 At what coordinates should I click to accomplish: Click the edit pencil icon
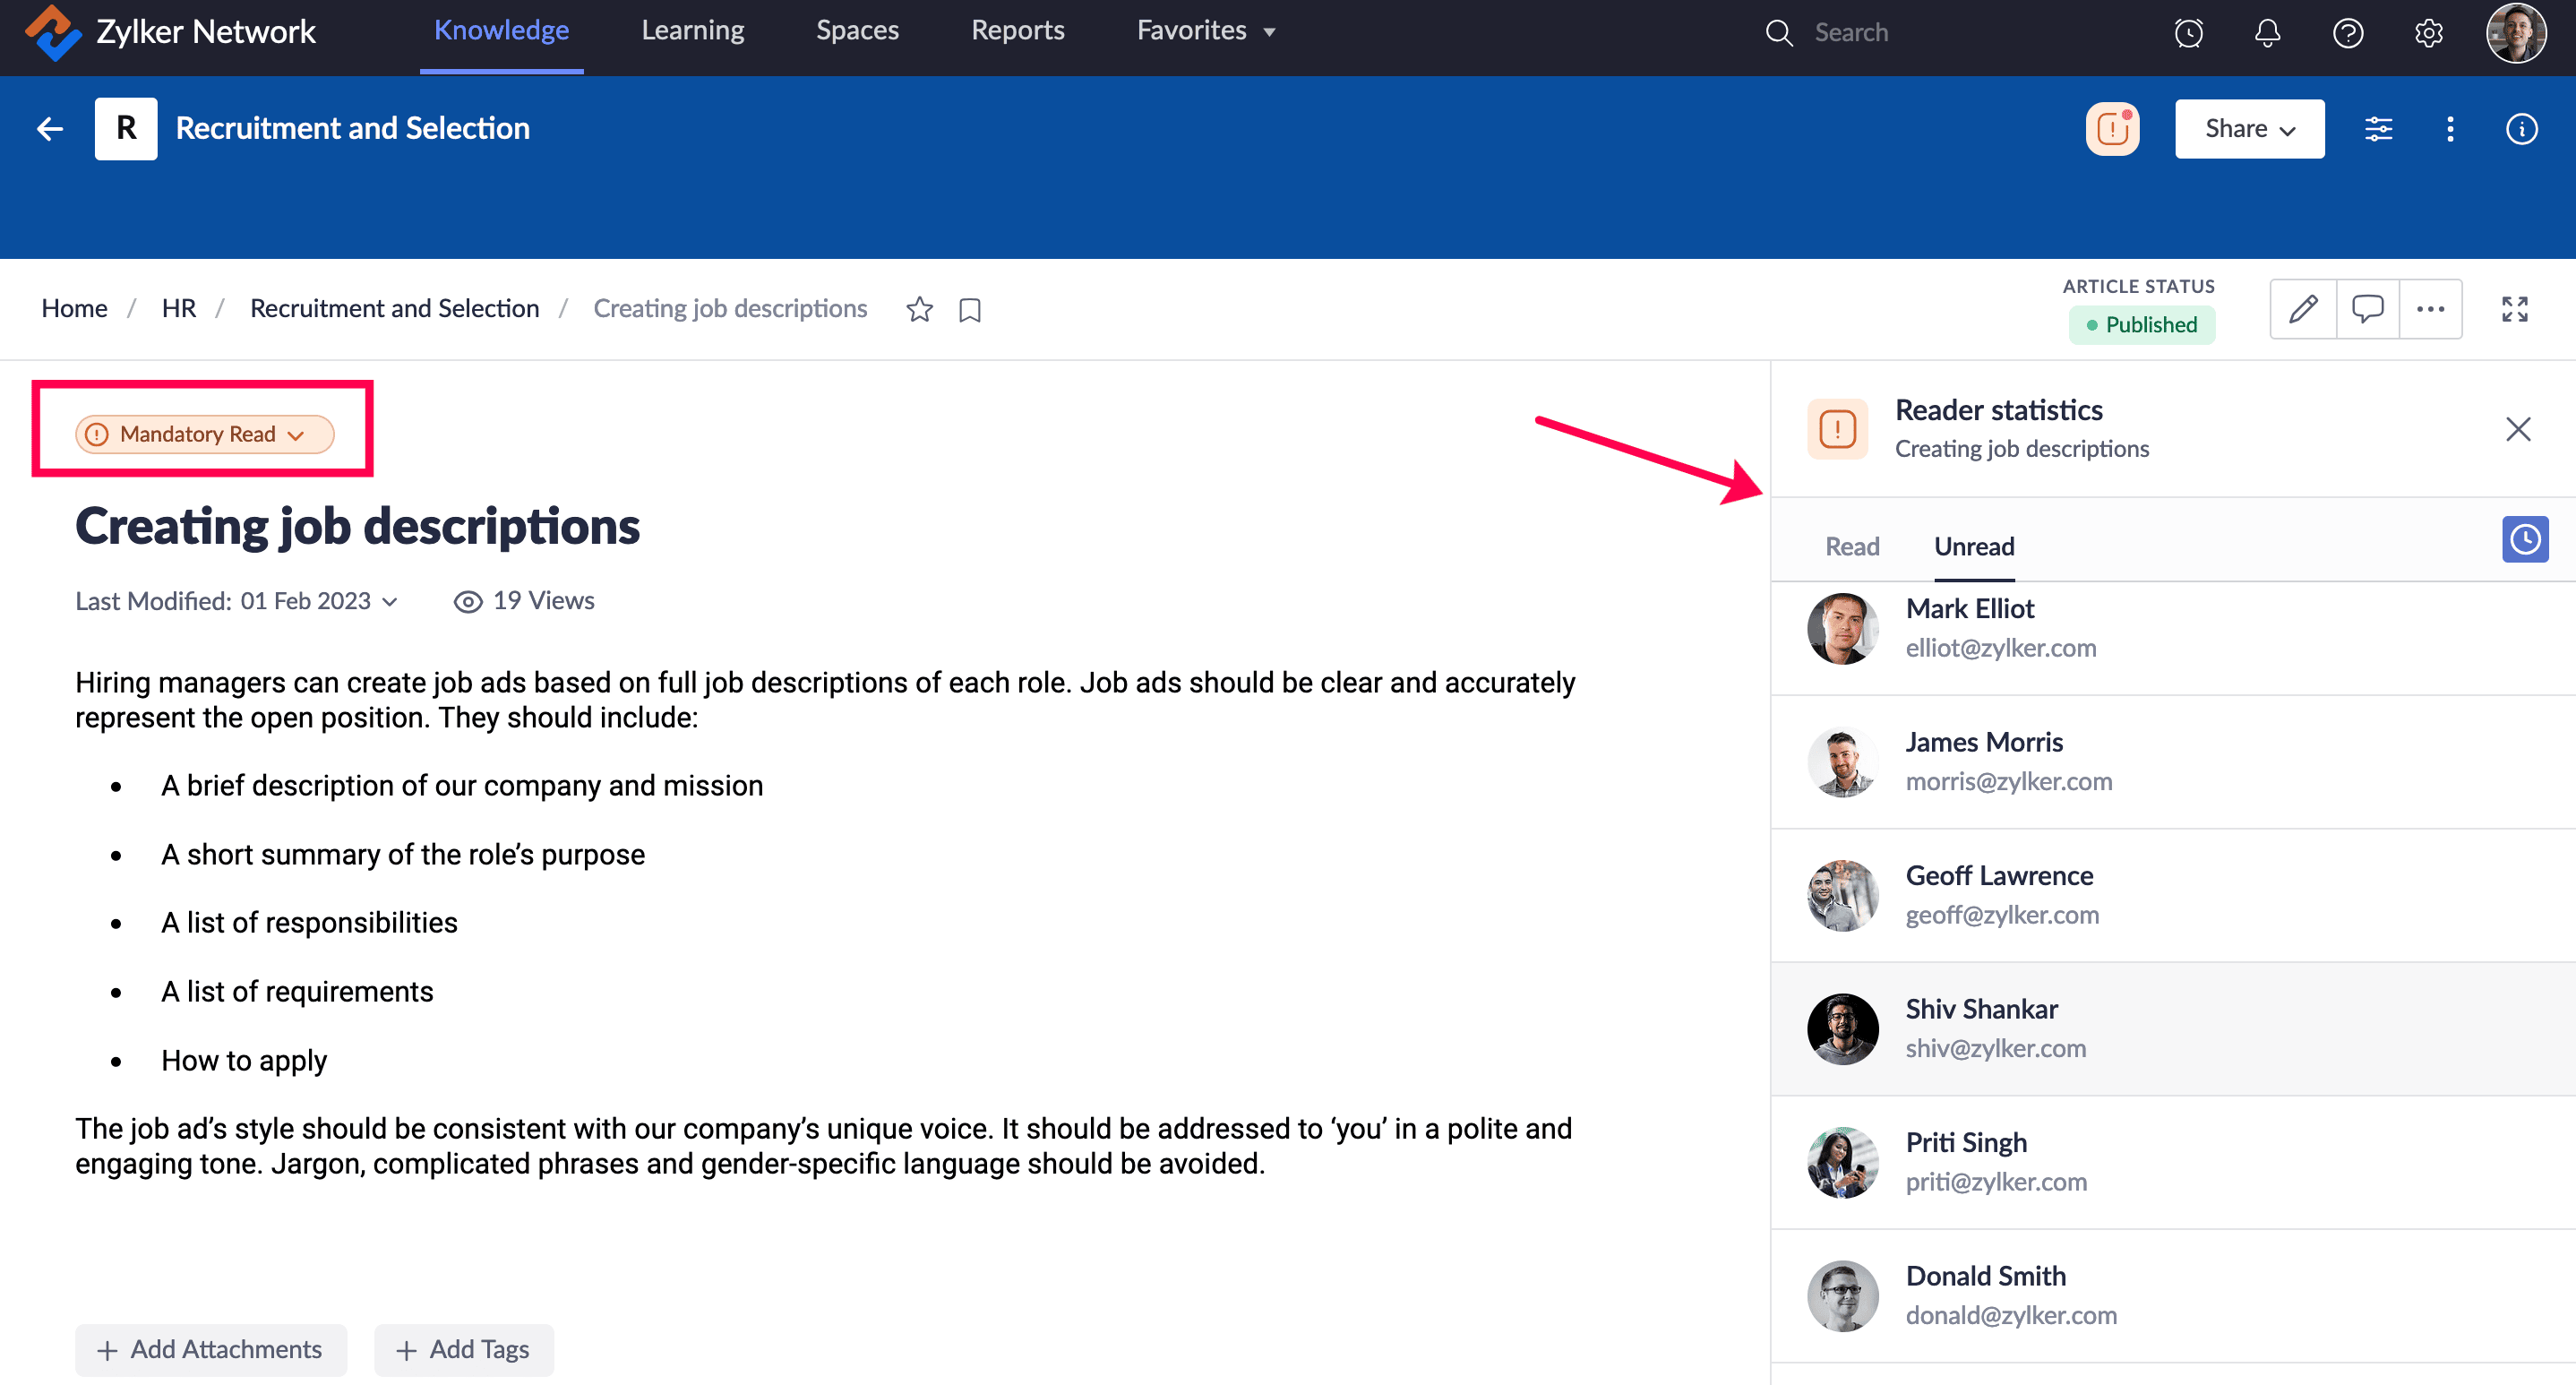(x=2303, y=309)
